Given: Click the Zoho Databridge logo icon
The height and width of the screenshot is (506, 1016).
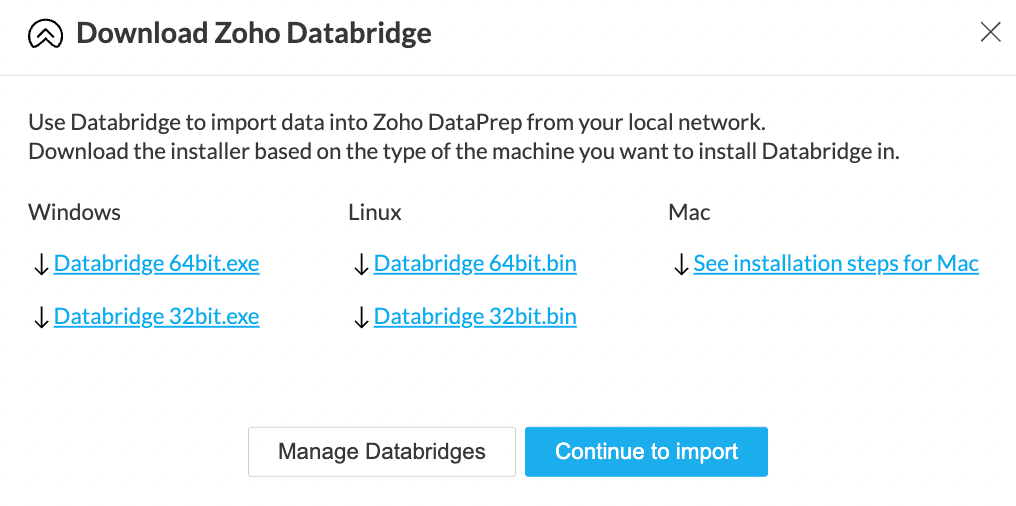Looking at the screenshot, I should click(46, 35).
